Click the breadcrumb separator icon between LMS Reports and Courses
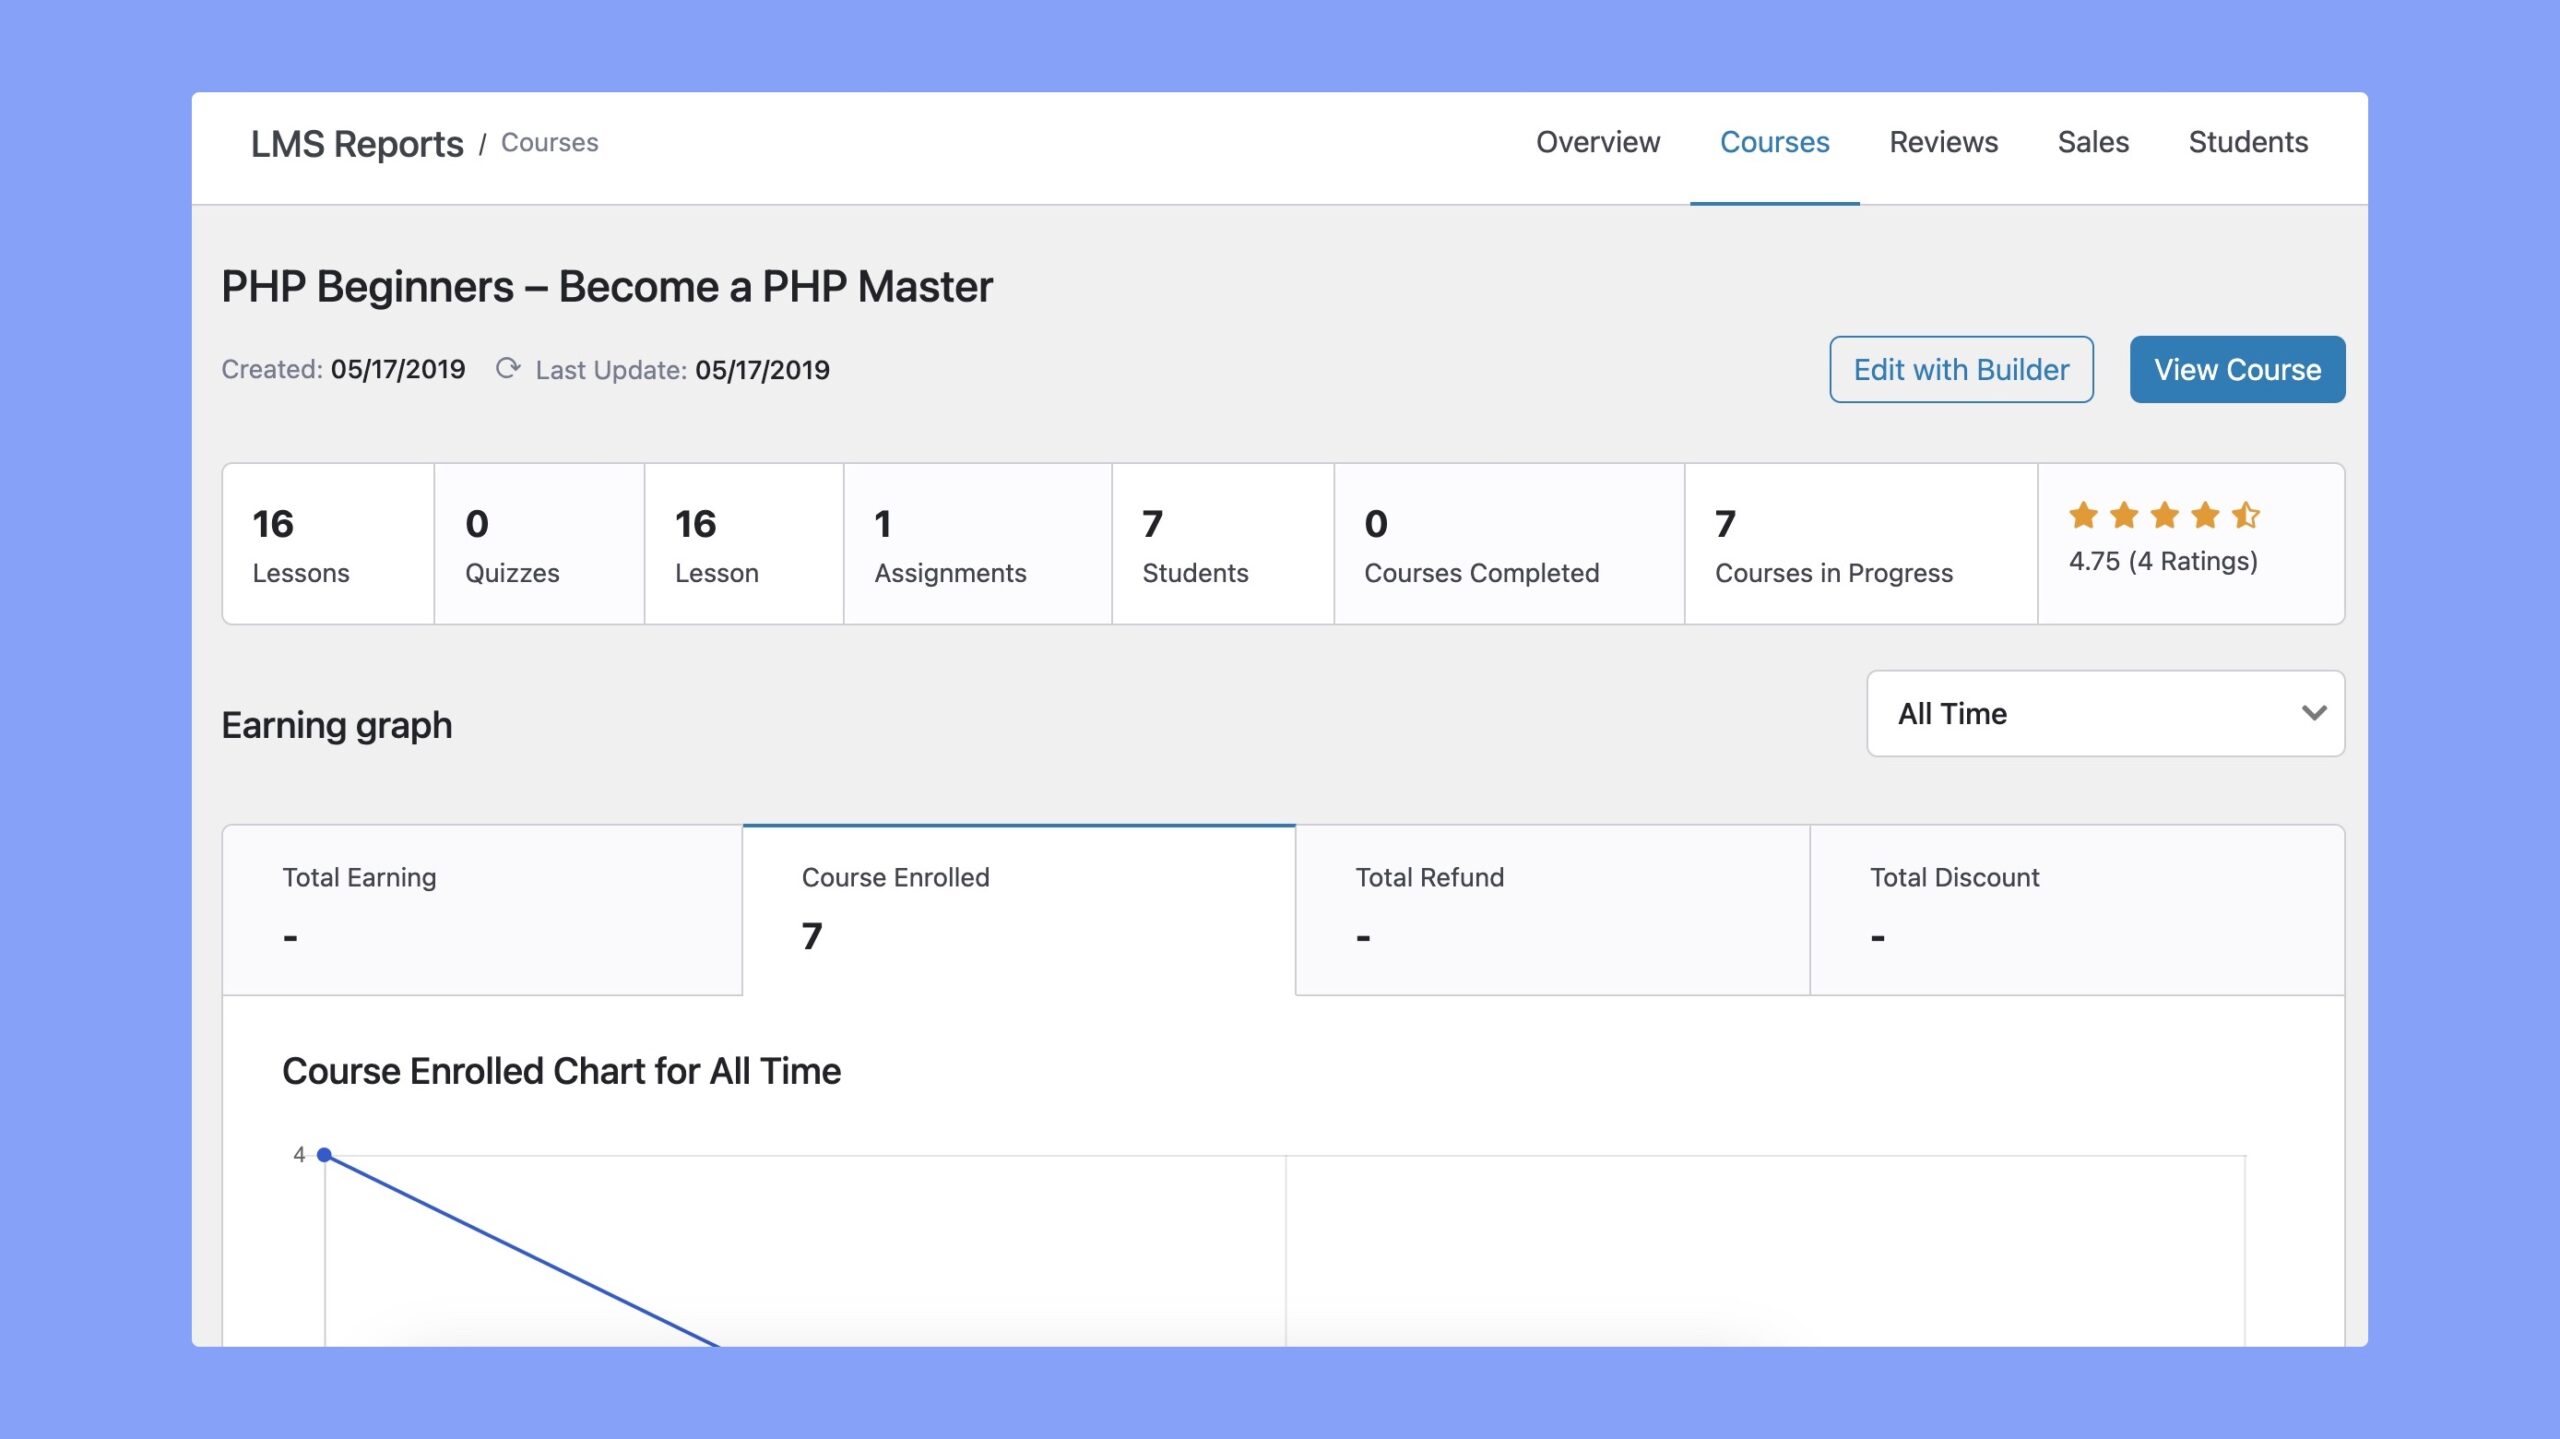Viewport: 2560px width, 1439px height. pos(485,141)
